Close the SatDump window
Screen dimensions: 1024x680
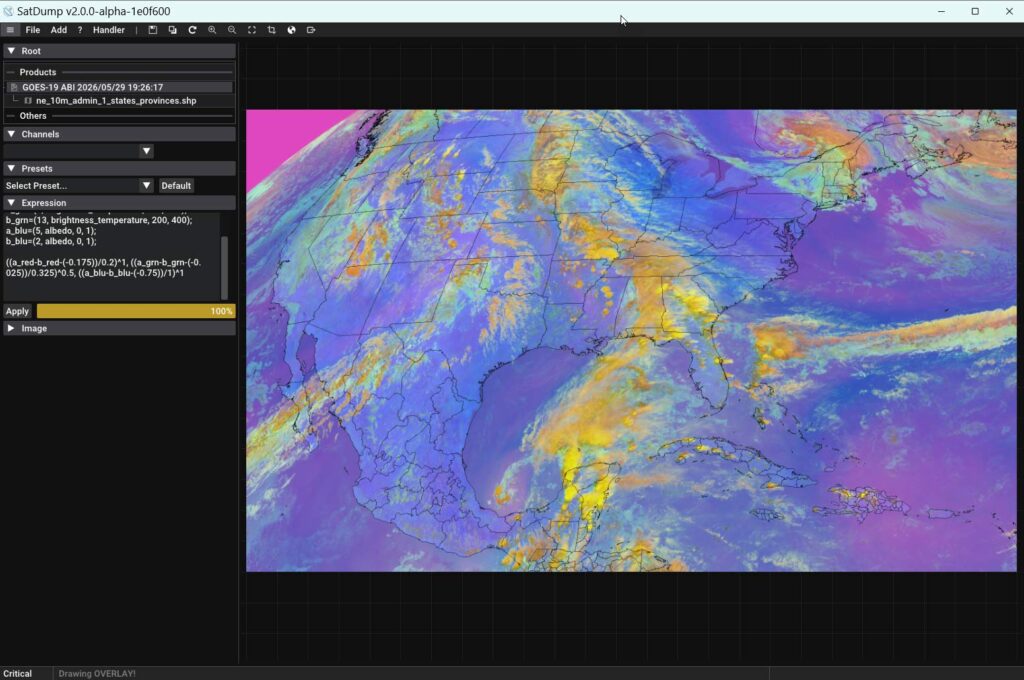tap(1009, 11)
